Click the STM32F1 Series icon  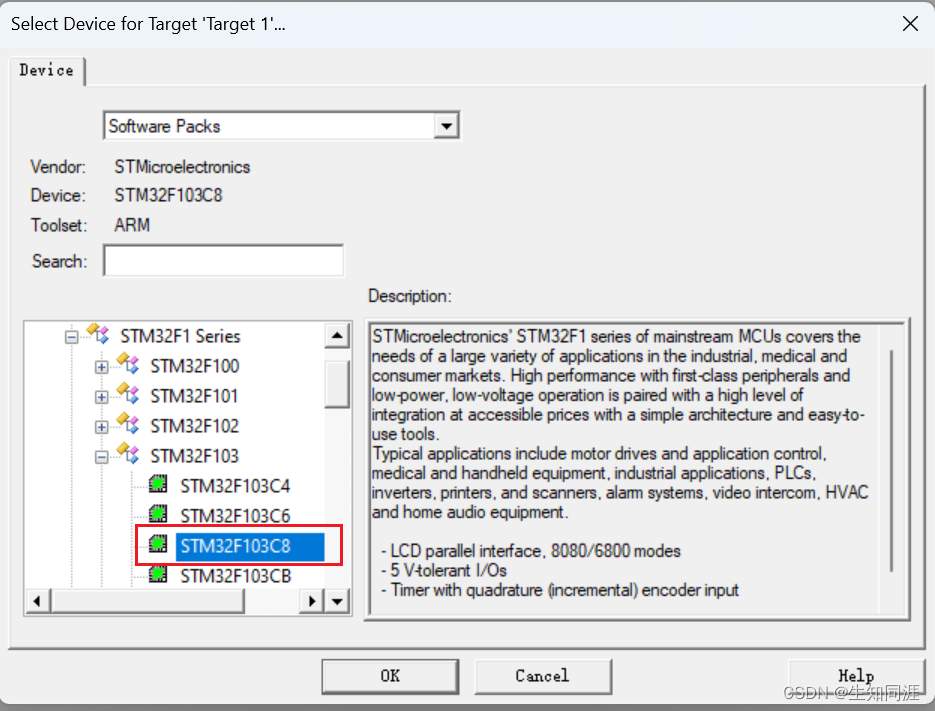pyautogui.click(x=96, y=336)
